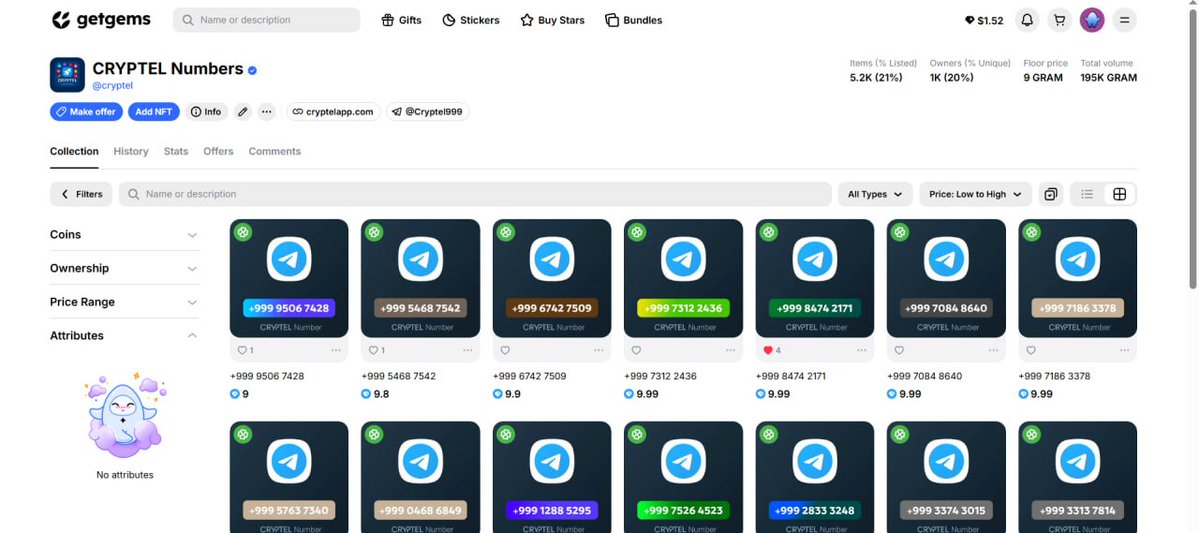Collapse the Filters panel
This screenshot has width=1199, height=533.
[81, 194]
